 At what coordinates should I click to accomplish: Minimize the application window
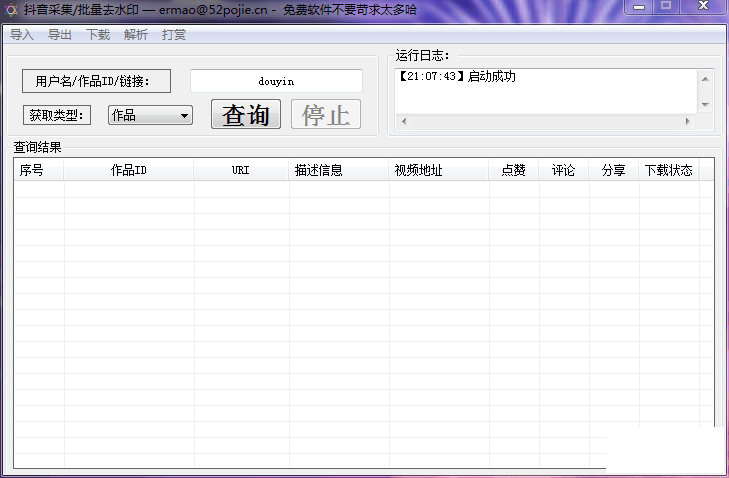[x=639, y=7]
